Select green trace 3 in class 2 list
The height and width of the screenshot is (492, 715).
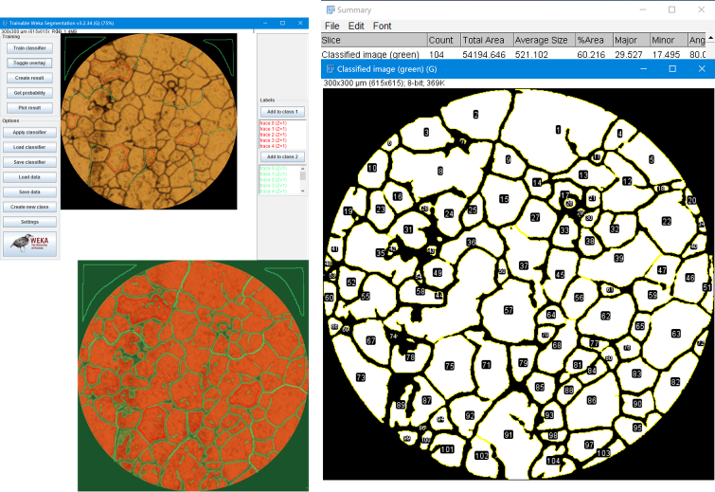[274, 186]
